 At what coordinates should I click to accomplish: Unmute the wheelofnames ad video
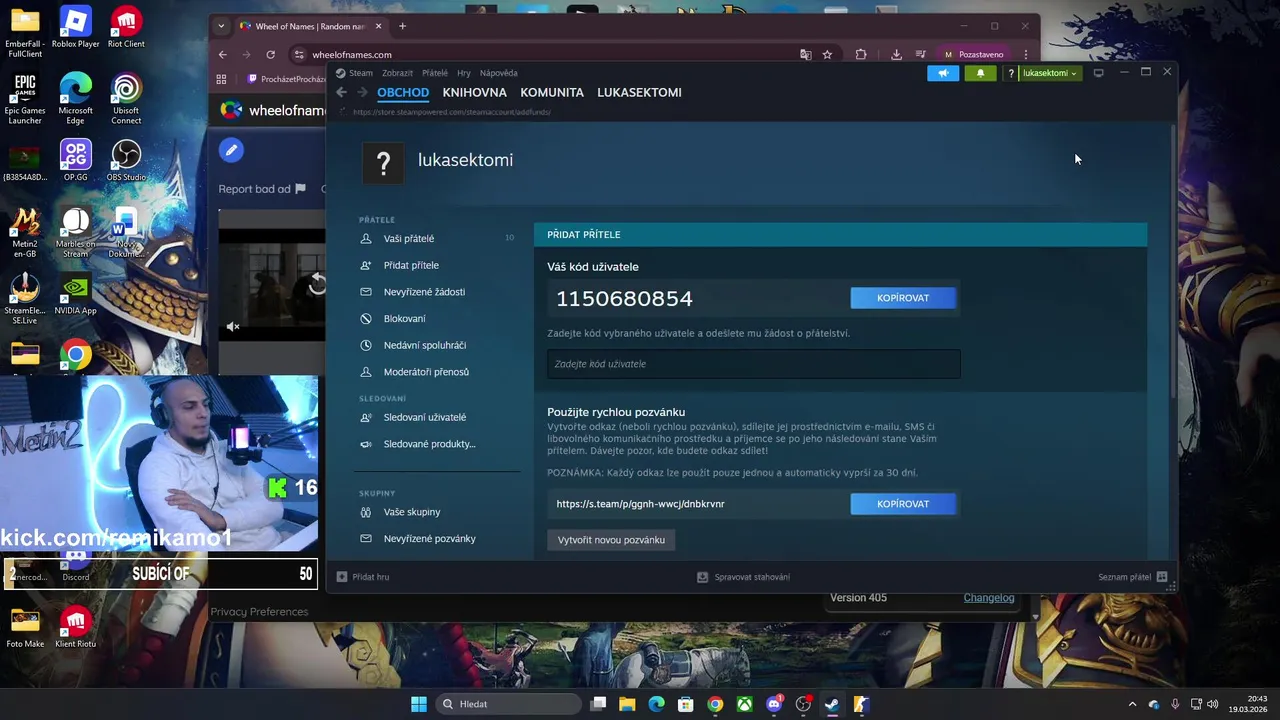pos(233,326)
